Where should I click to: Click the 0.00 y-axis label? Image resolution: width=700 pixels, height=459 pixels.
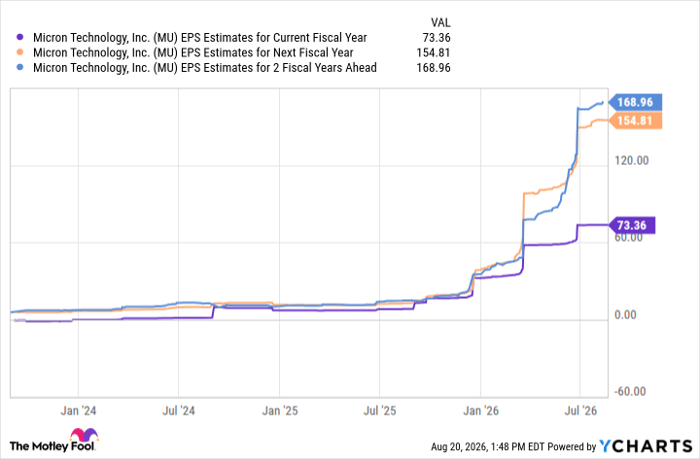click(625, 315)
